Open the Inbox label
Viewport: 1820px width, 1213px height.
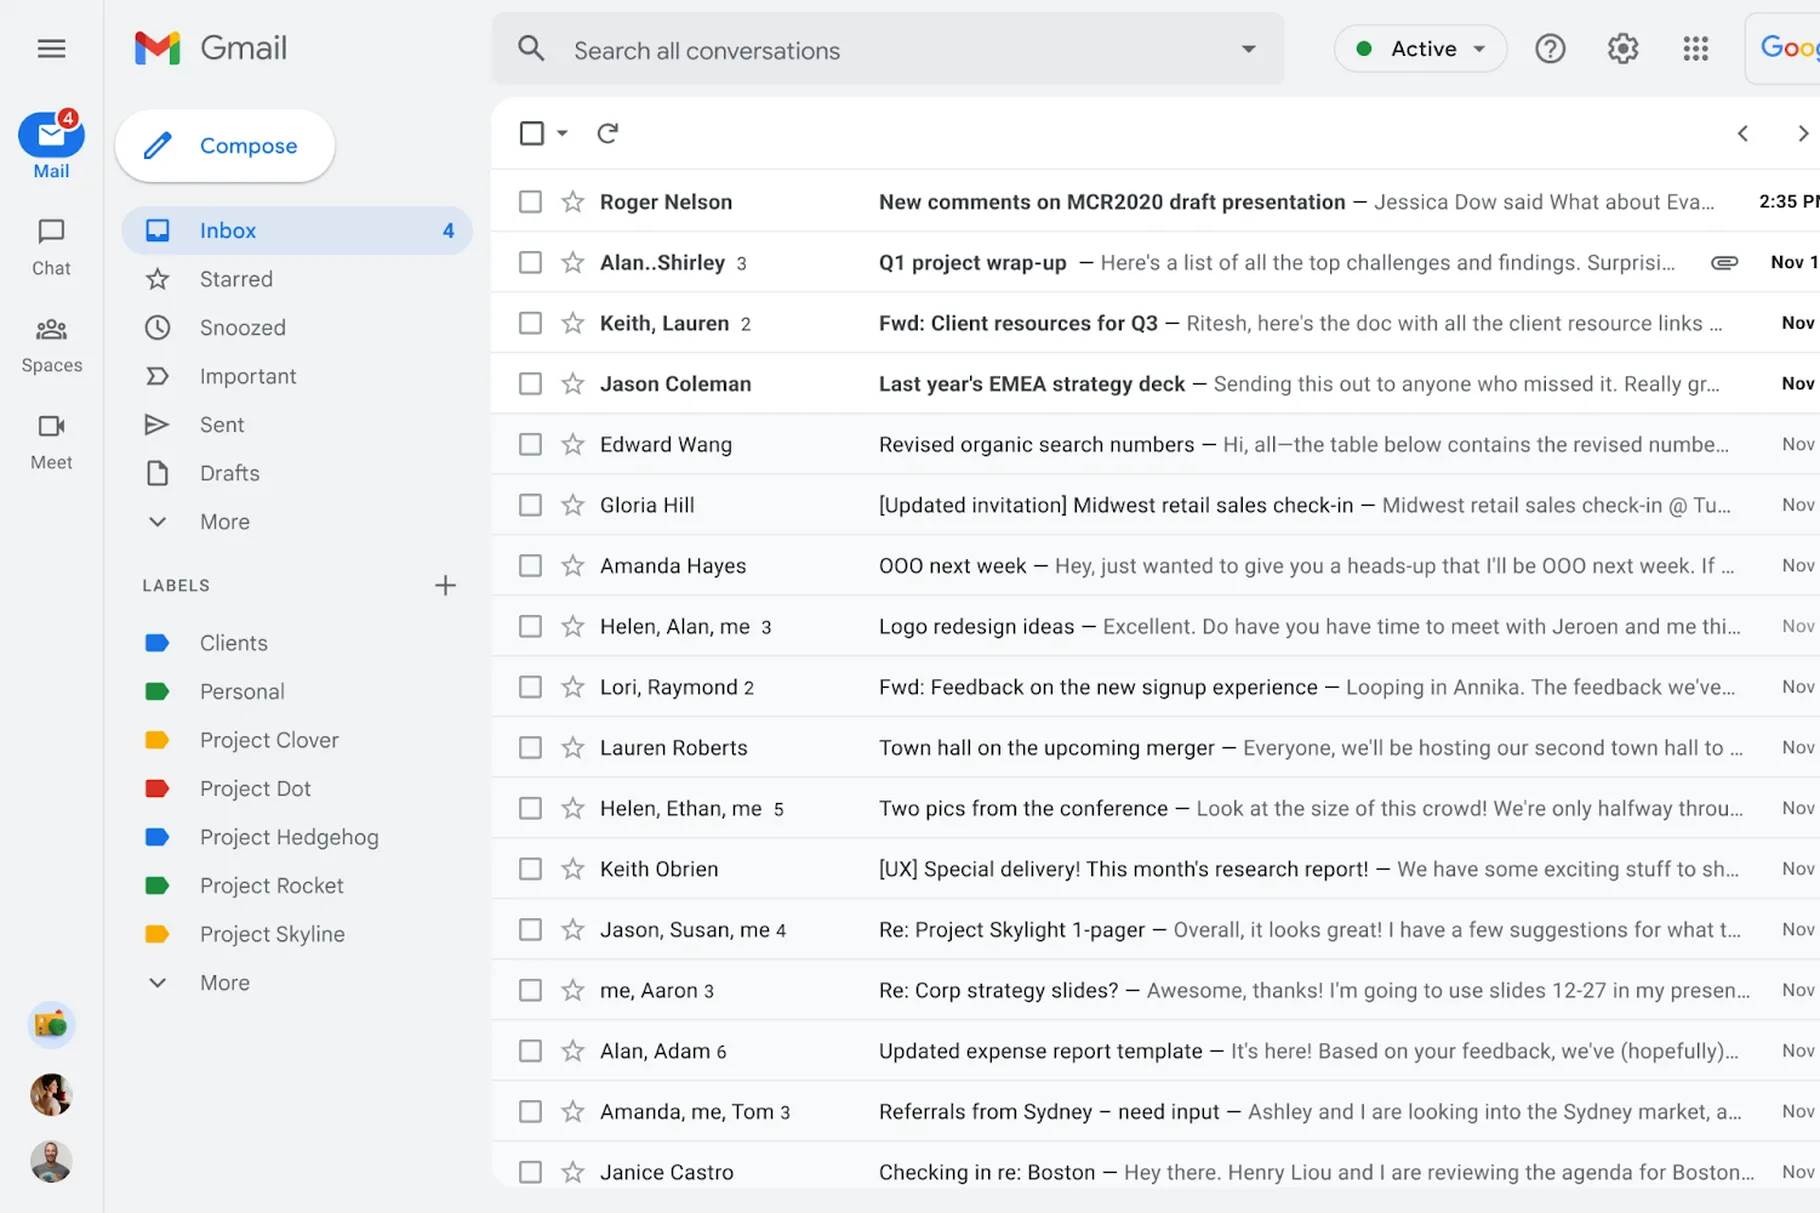point(228,230)
